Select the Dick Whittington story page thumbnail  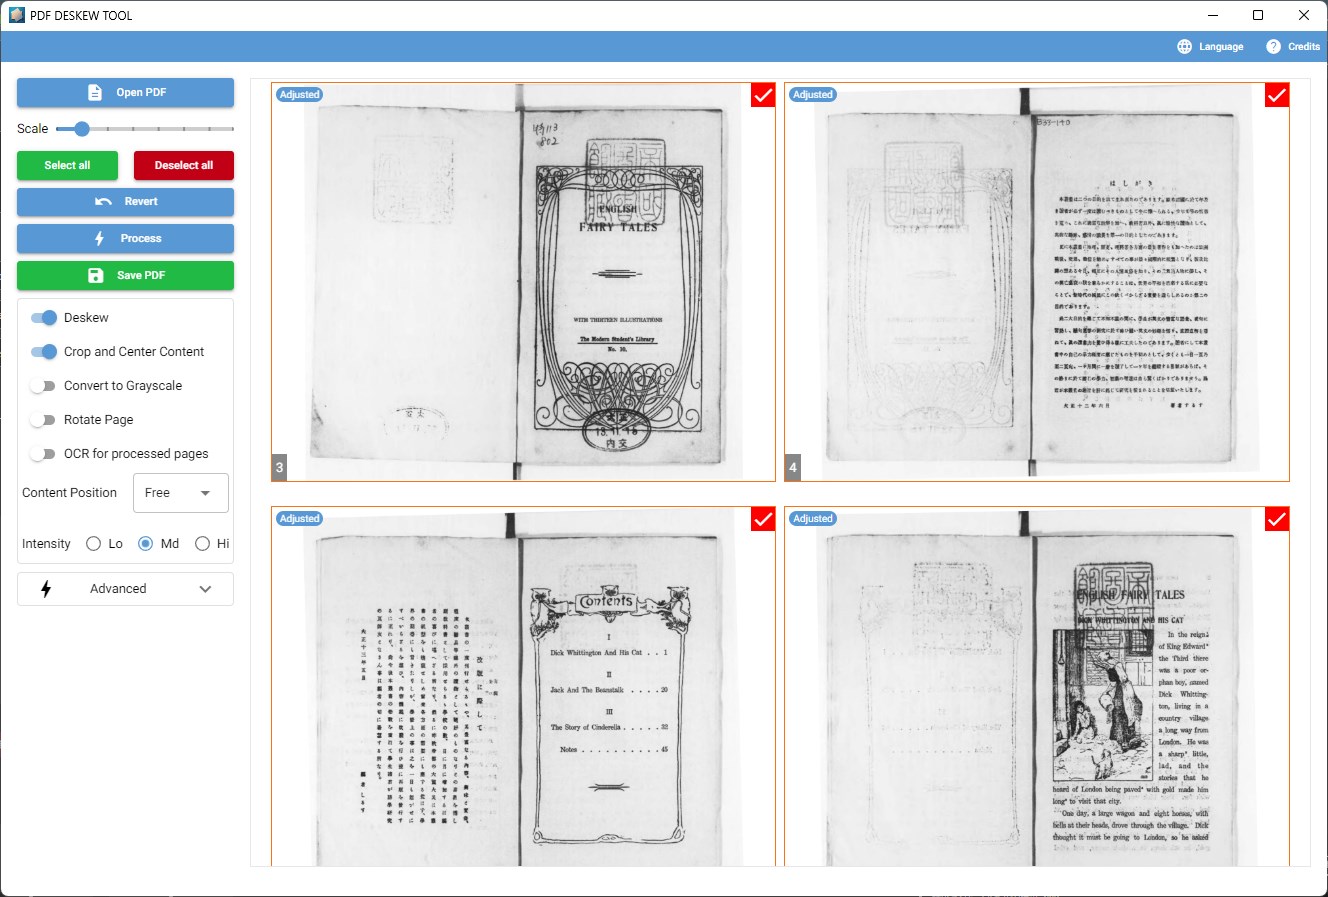(1037, 686)
